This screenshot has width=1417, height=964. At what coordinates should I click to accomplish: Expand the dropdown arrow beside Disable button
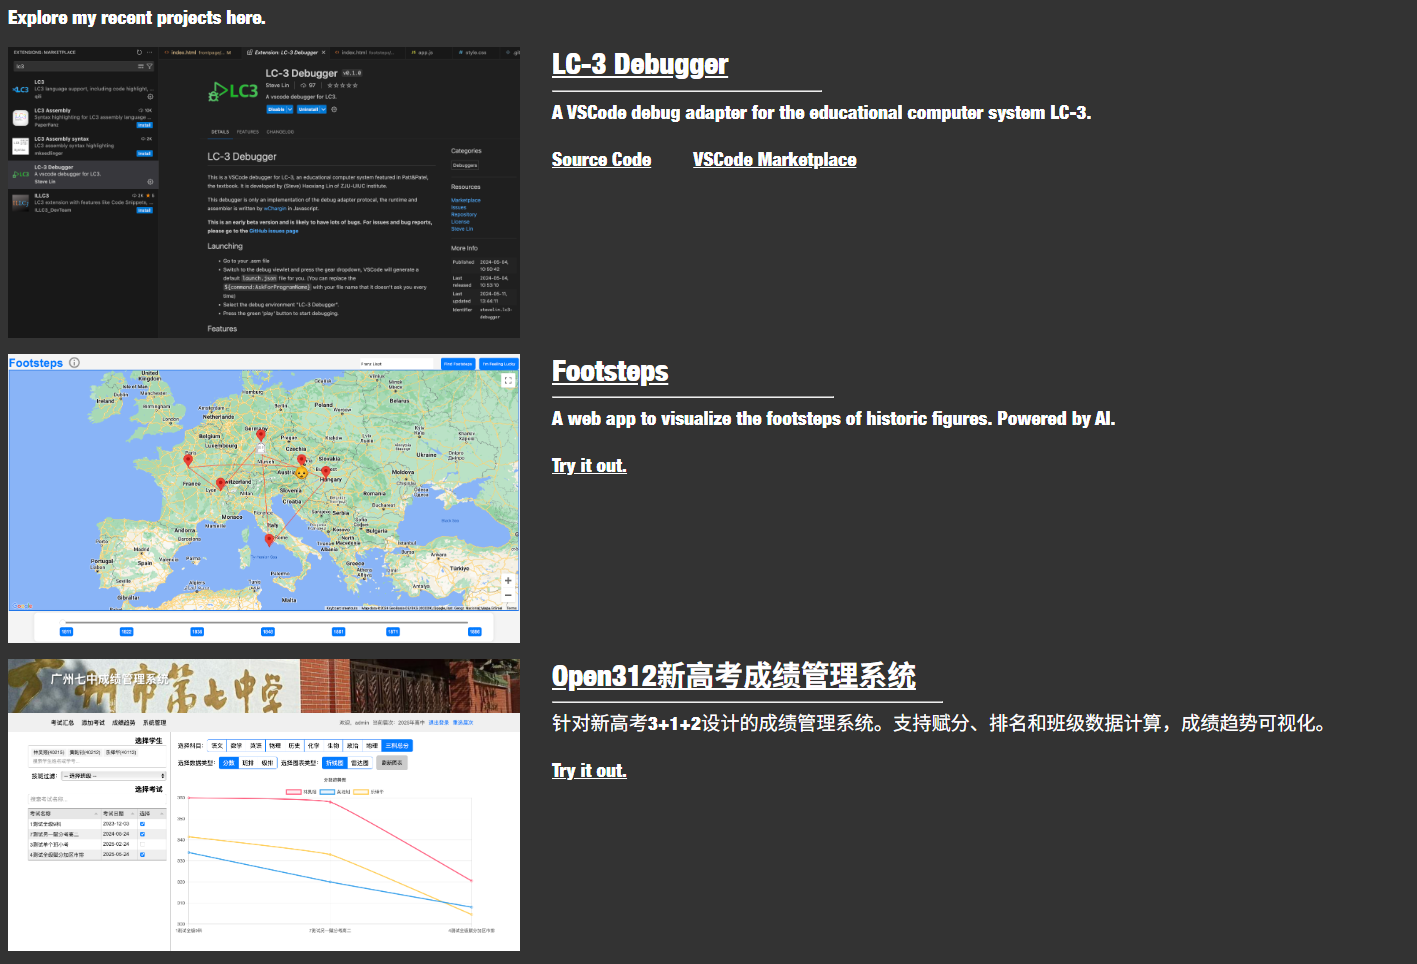point(291,109)
